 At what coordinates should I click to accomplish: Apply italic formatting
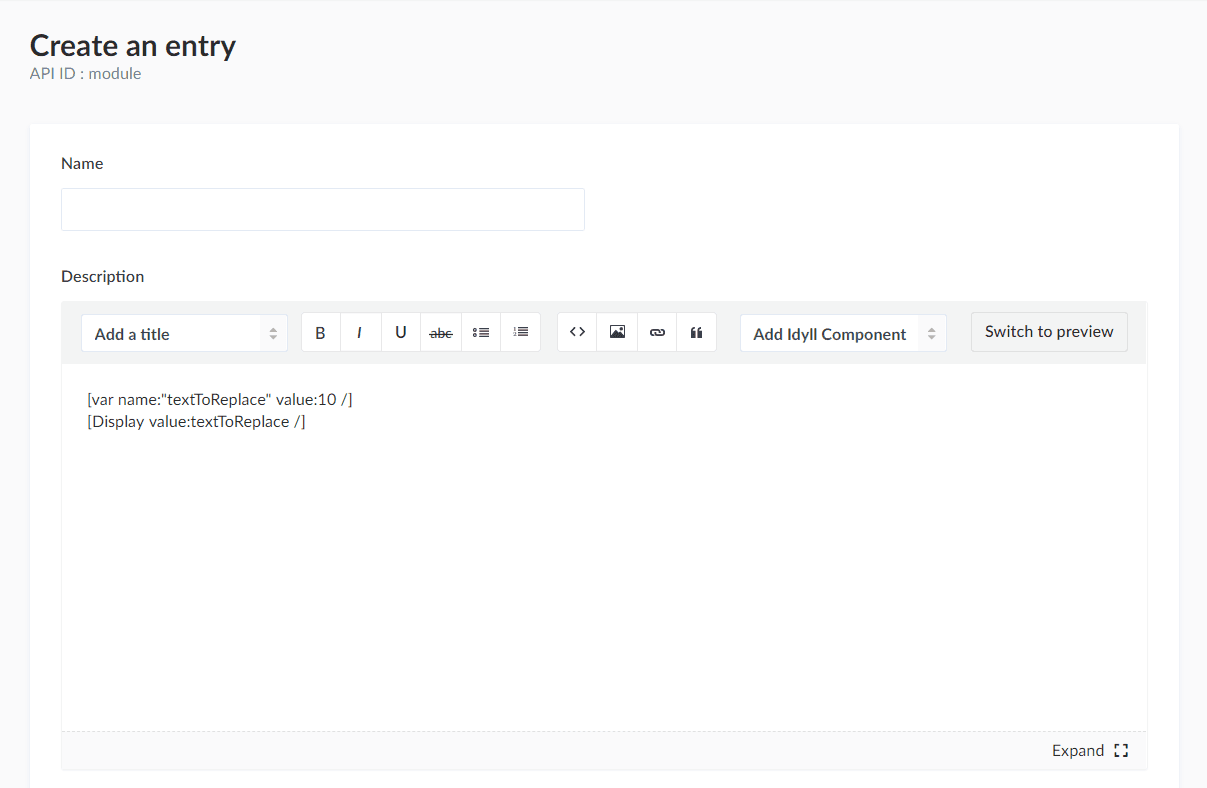(x=360, y=333)
